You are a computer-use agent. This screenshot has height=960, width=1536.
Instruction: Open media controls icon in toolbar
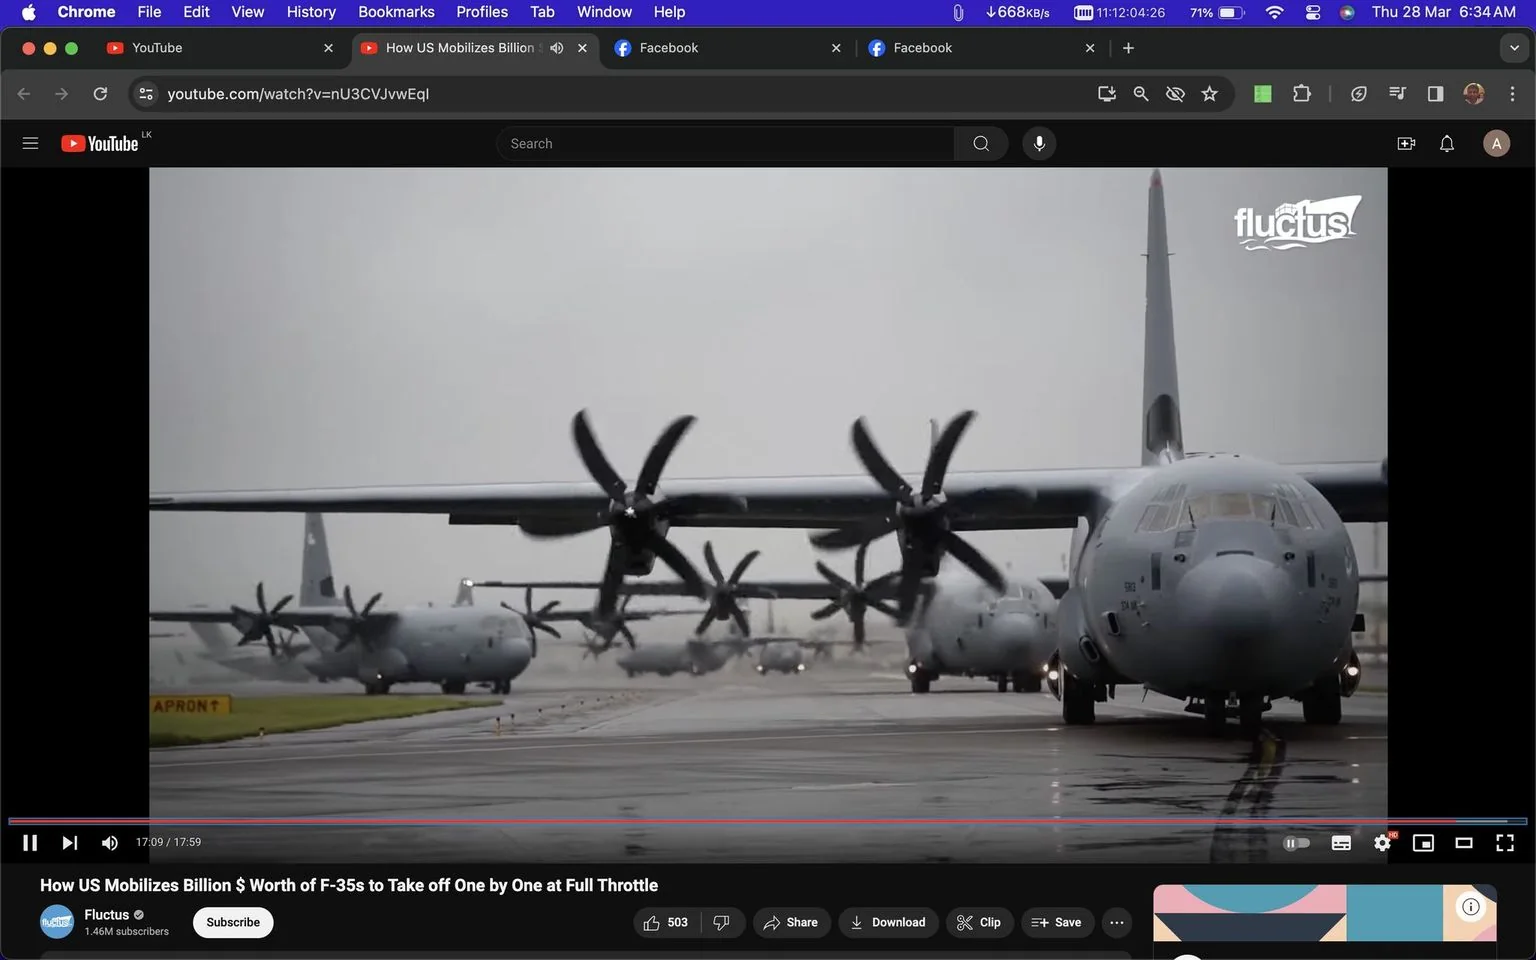1397,94
